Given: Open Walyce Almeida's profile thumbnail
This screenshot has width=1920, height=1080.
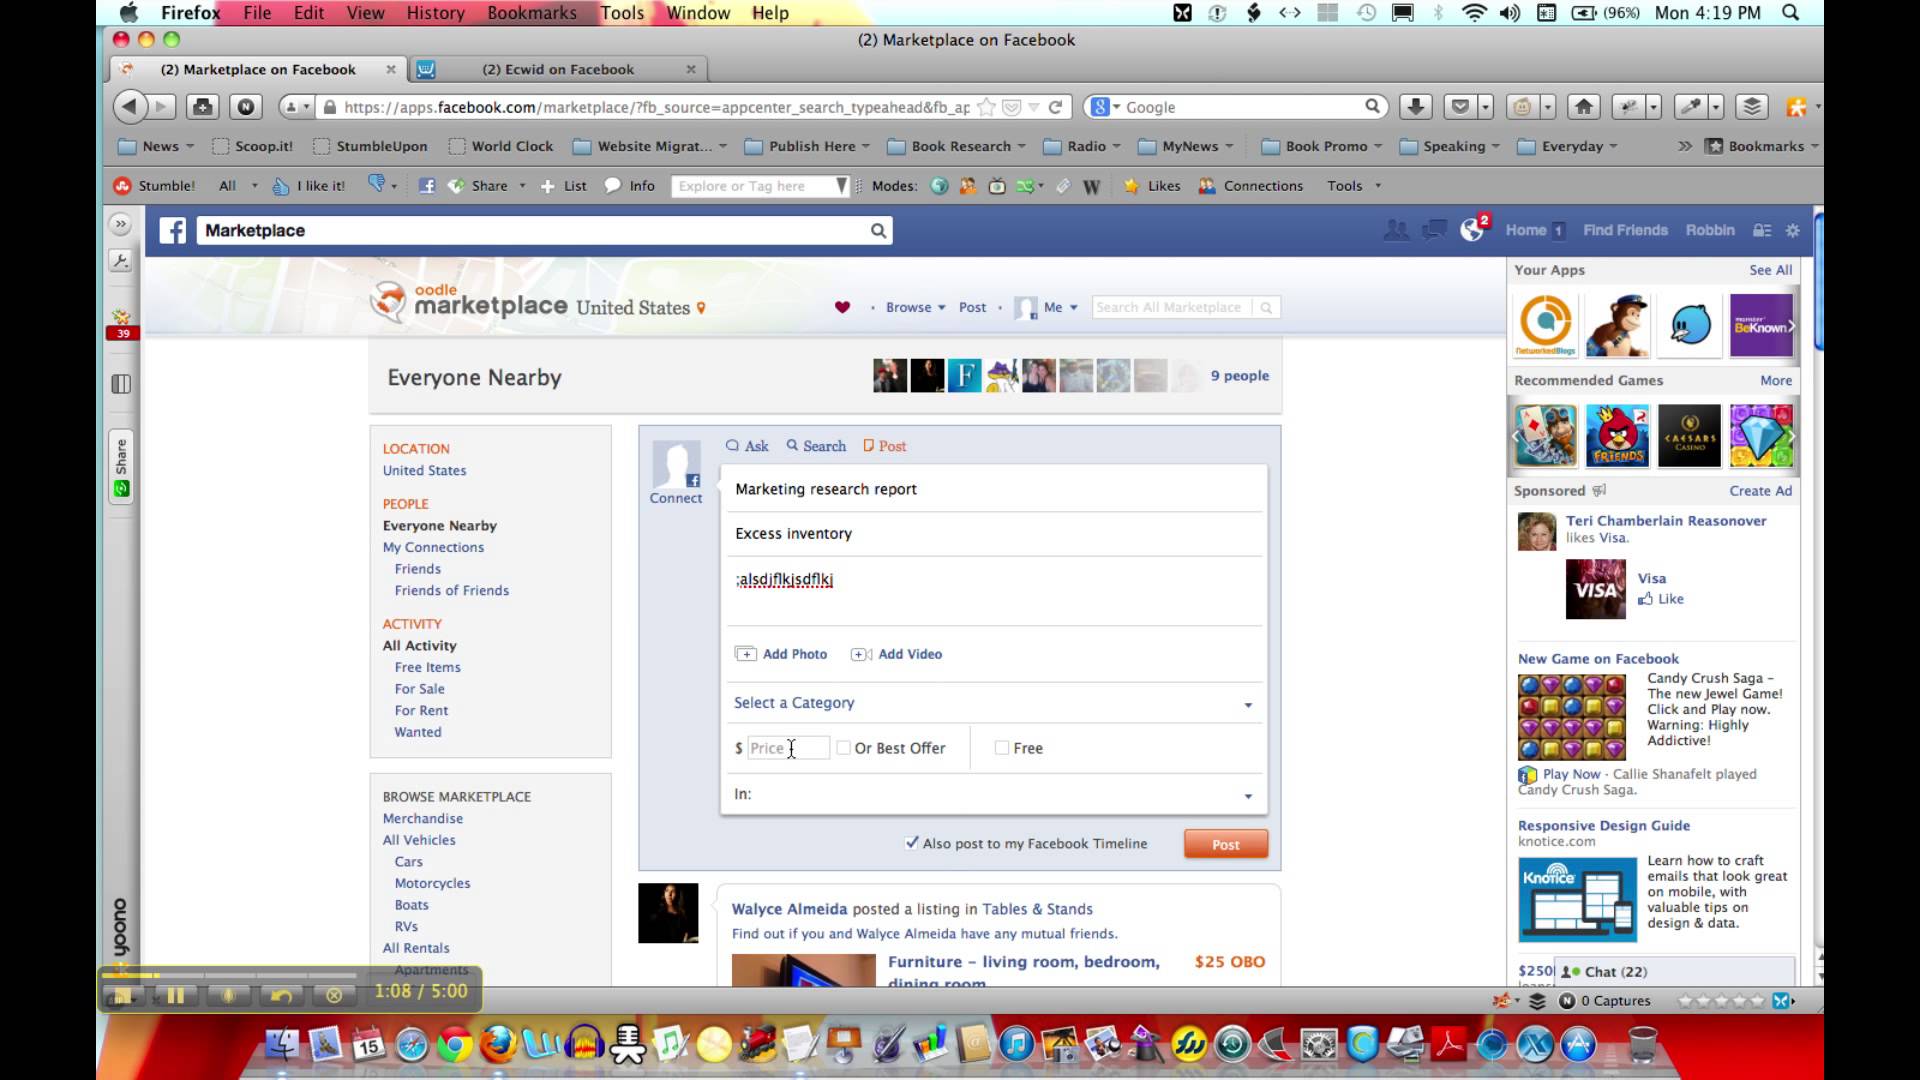Looking at the screenshot, I should [668, 913].
